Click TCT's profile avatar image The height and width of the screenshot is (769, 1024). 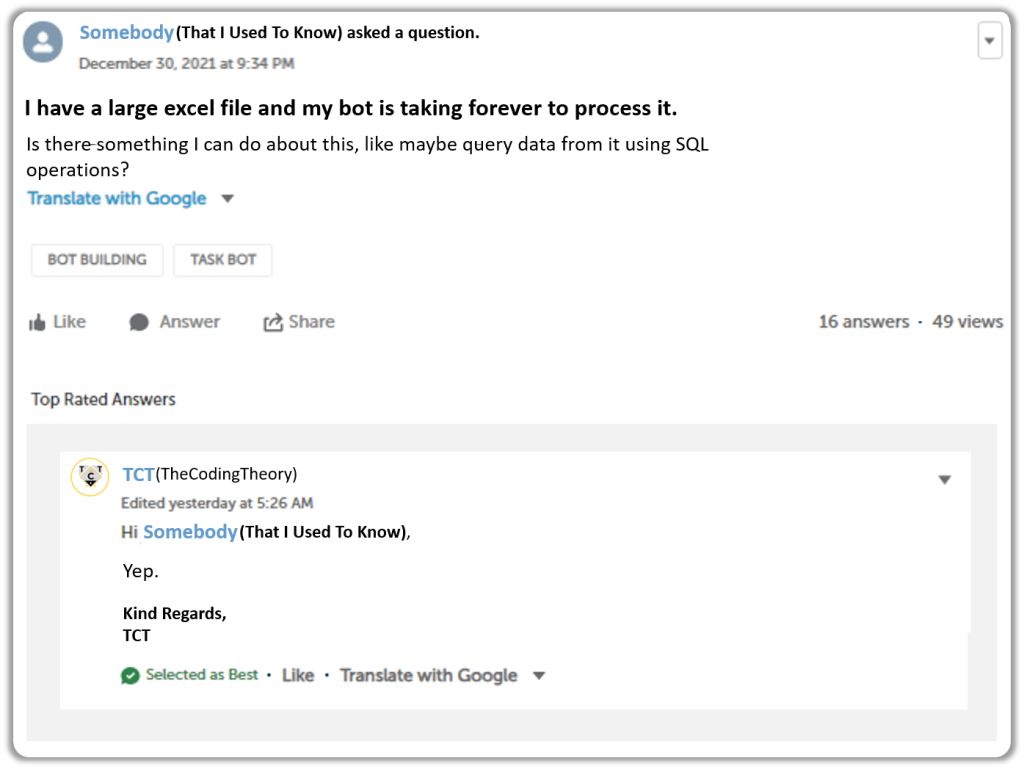[x=90, y=477]
